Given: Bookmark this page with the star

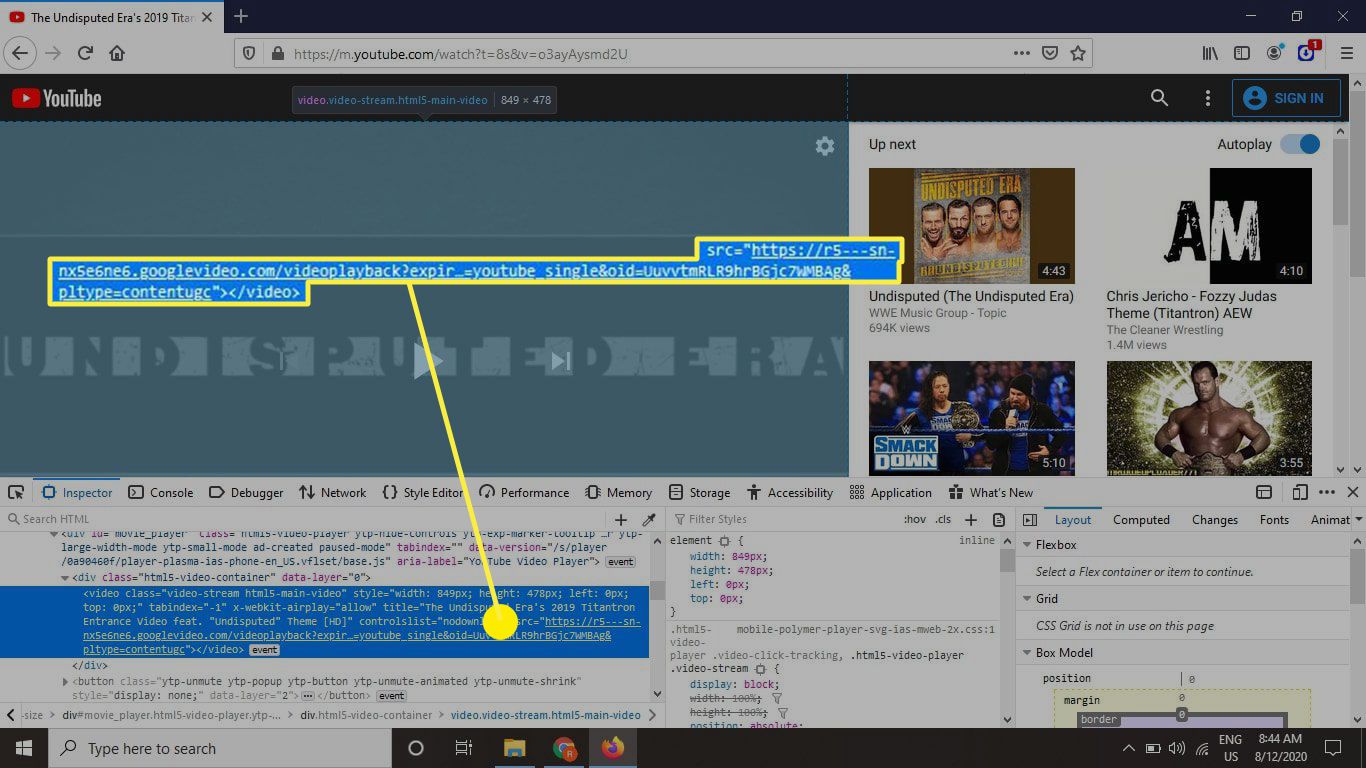Looking at the screenshot, I should (x=1078, y=53).
